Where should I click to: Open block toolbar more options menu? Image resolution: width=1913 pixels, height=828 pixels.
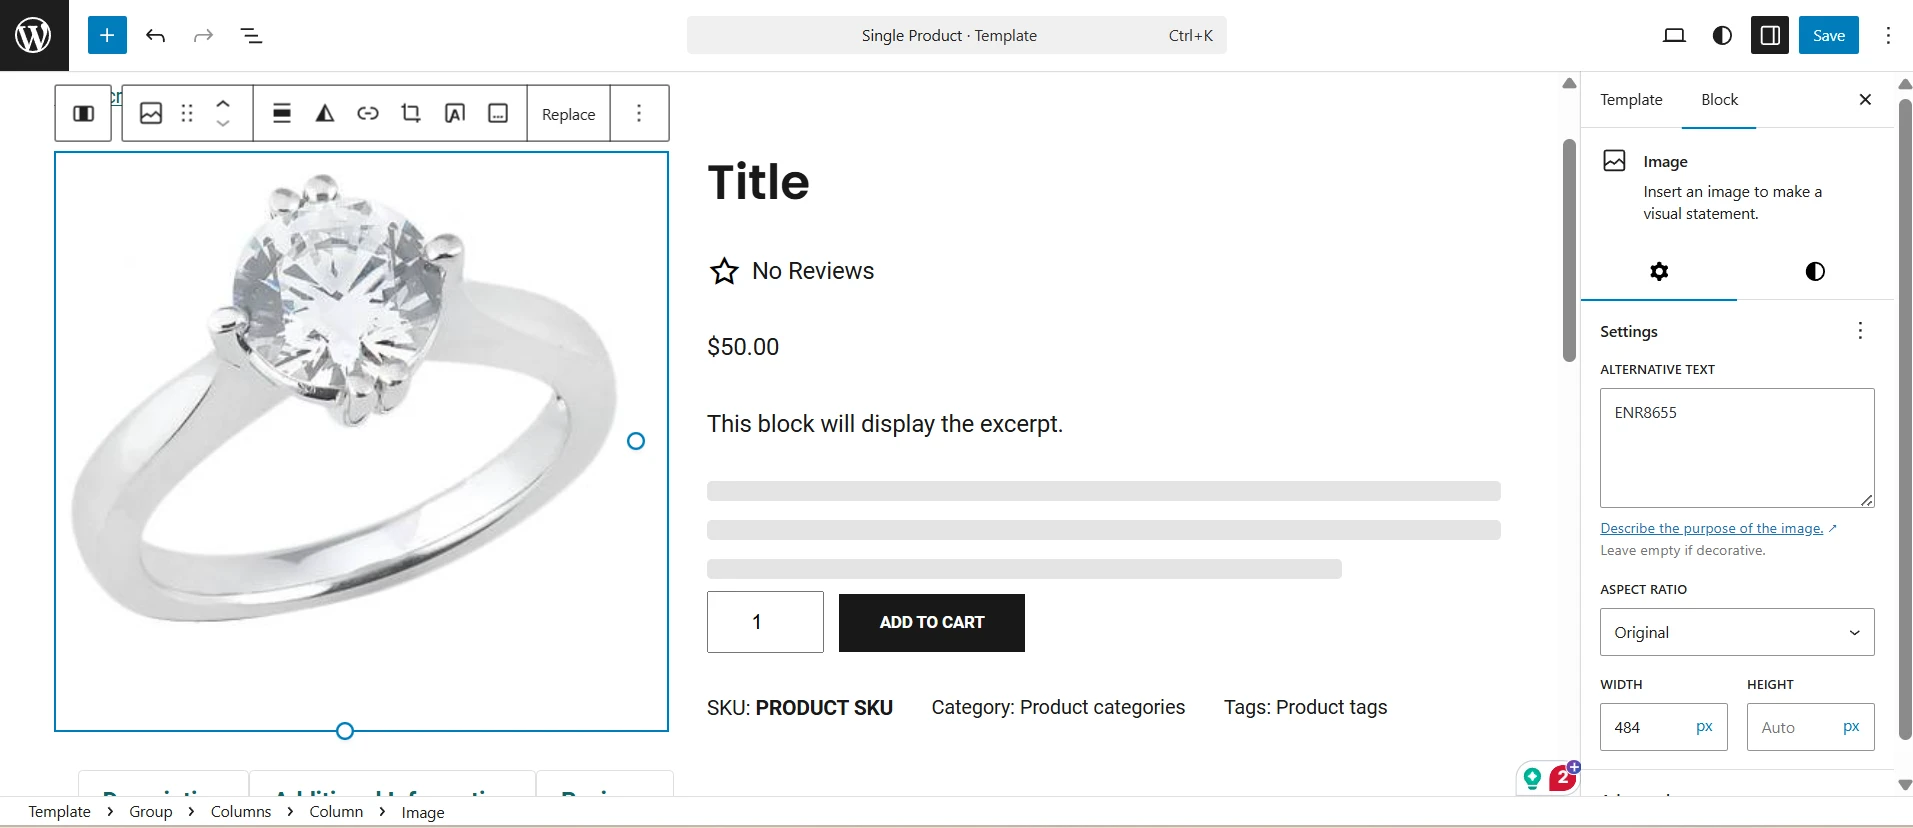(639, 113)
